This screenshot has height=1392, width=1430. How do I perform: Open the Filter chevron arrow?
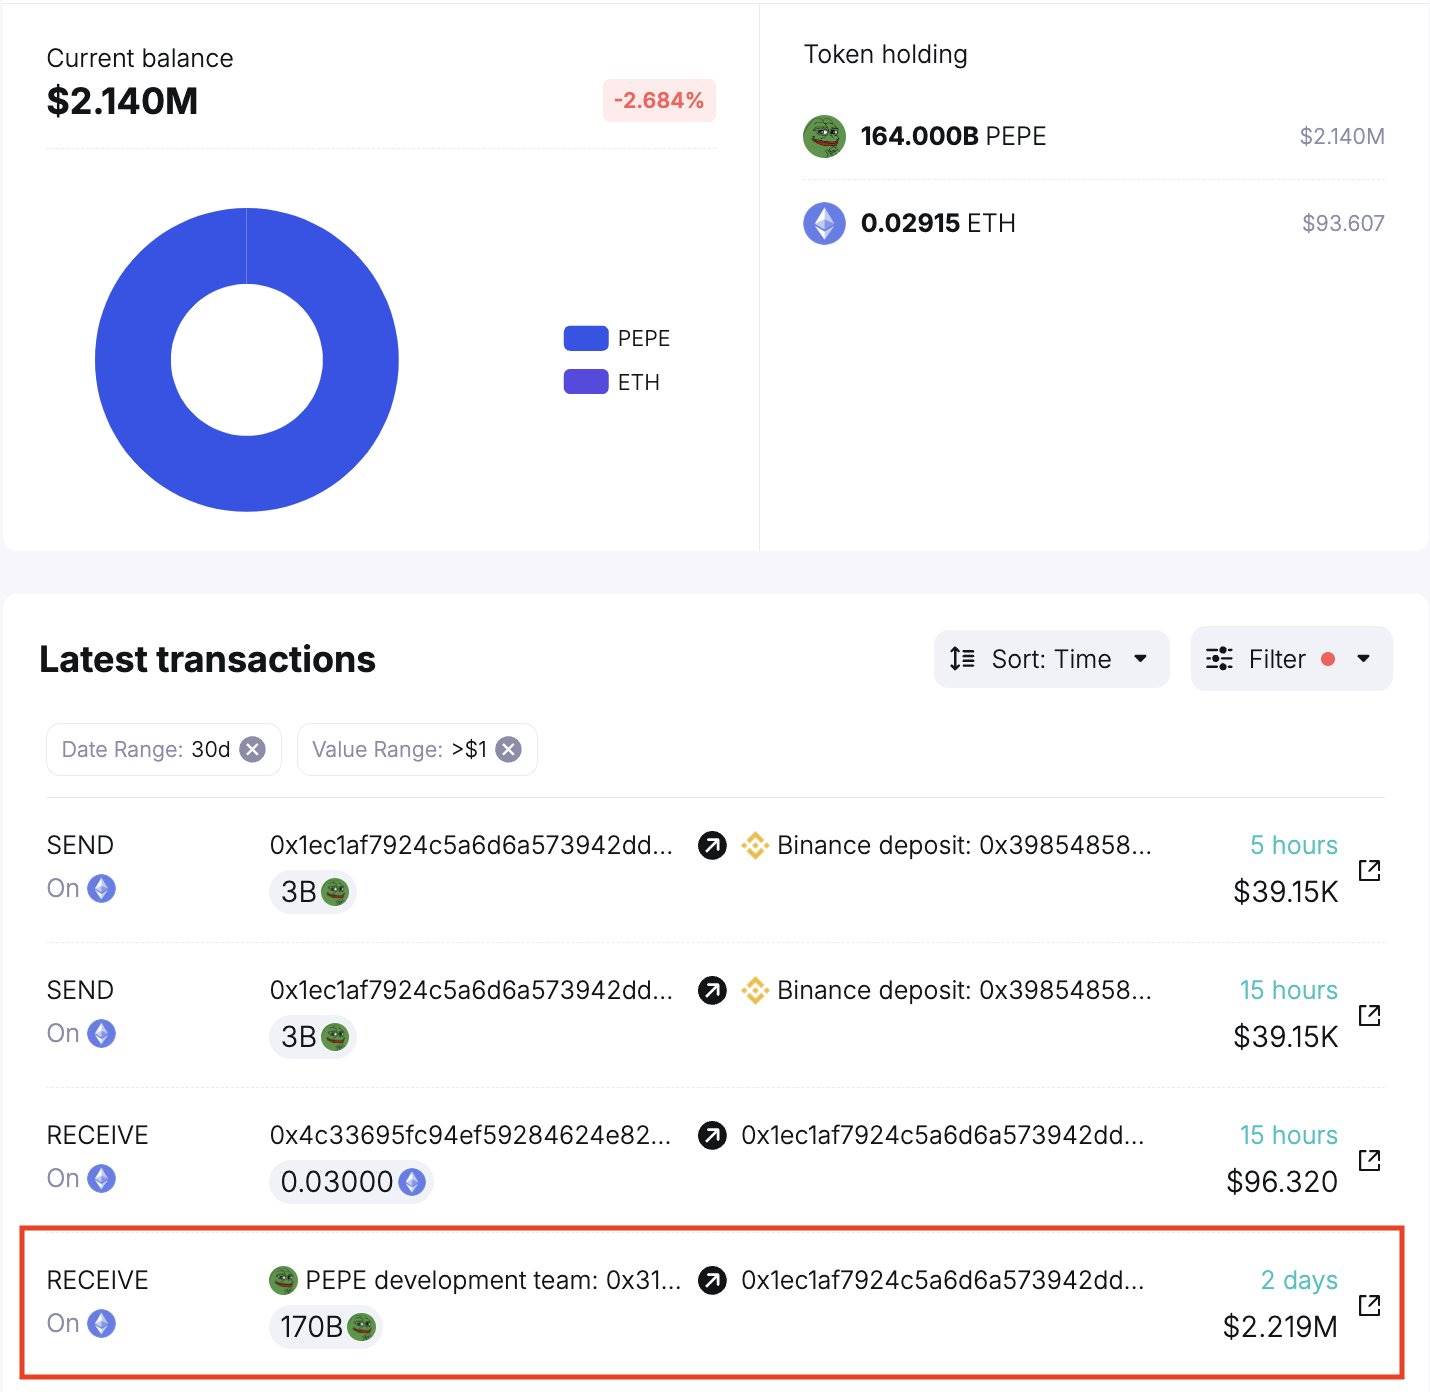click(1362, 659)
